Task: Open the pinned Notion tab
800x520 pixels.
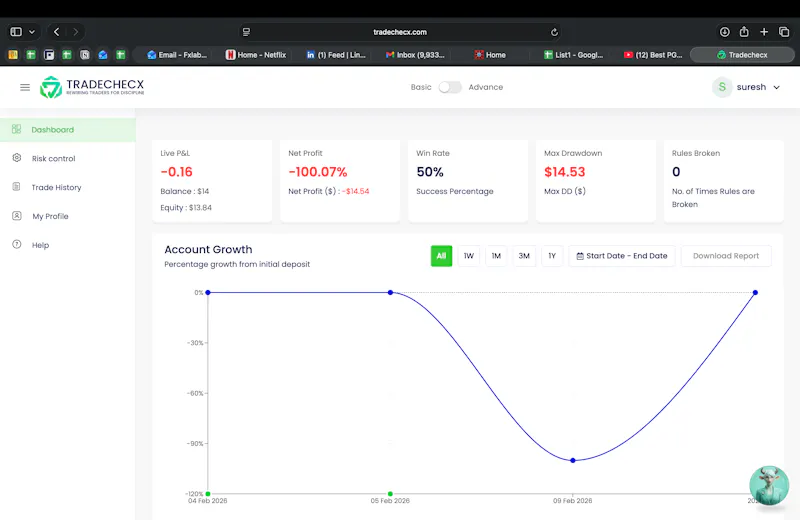Action: 85,55
